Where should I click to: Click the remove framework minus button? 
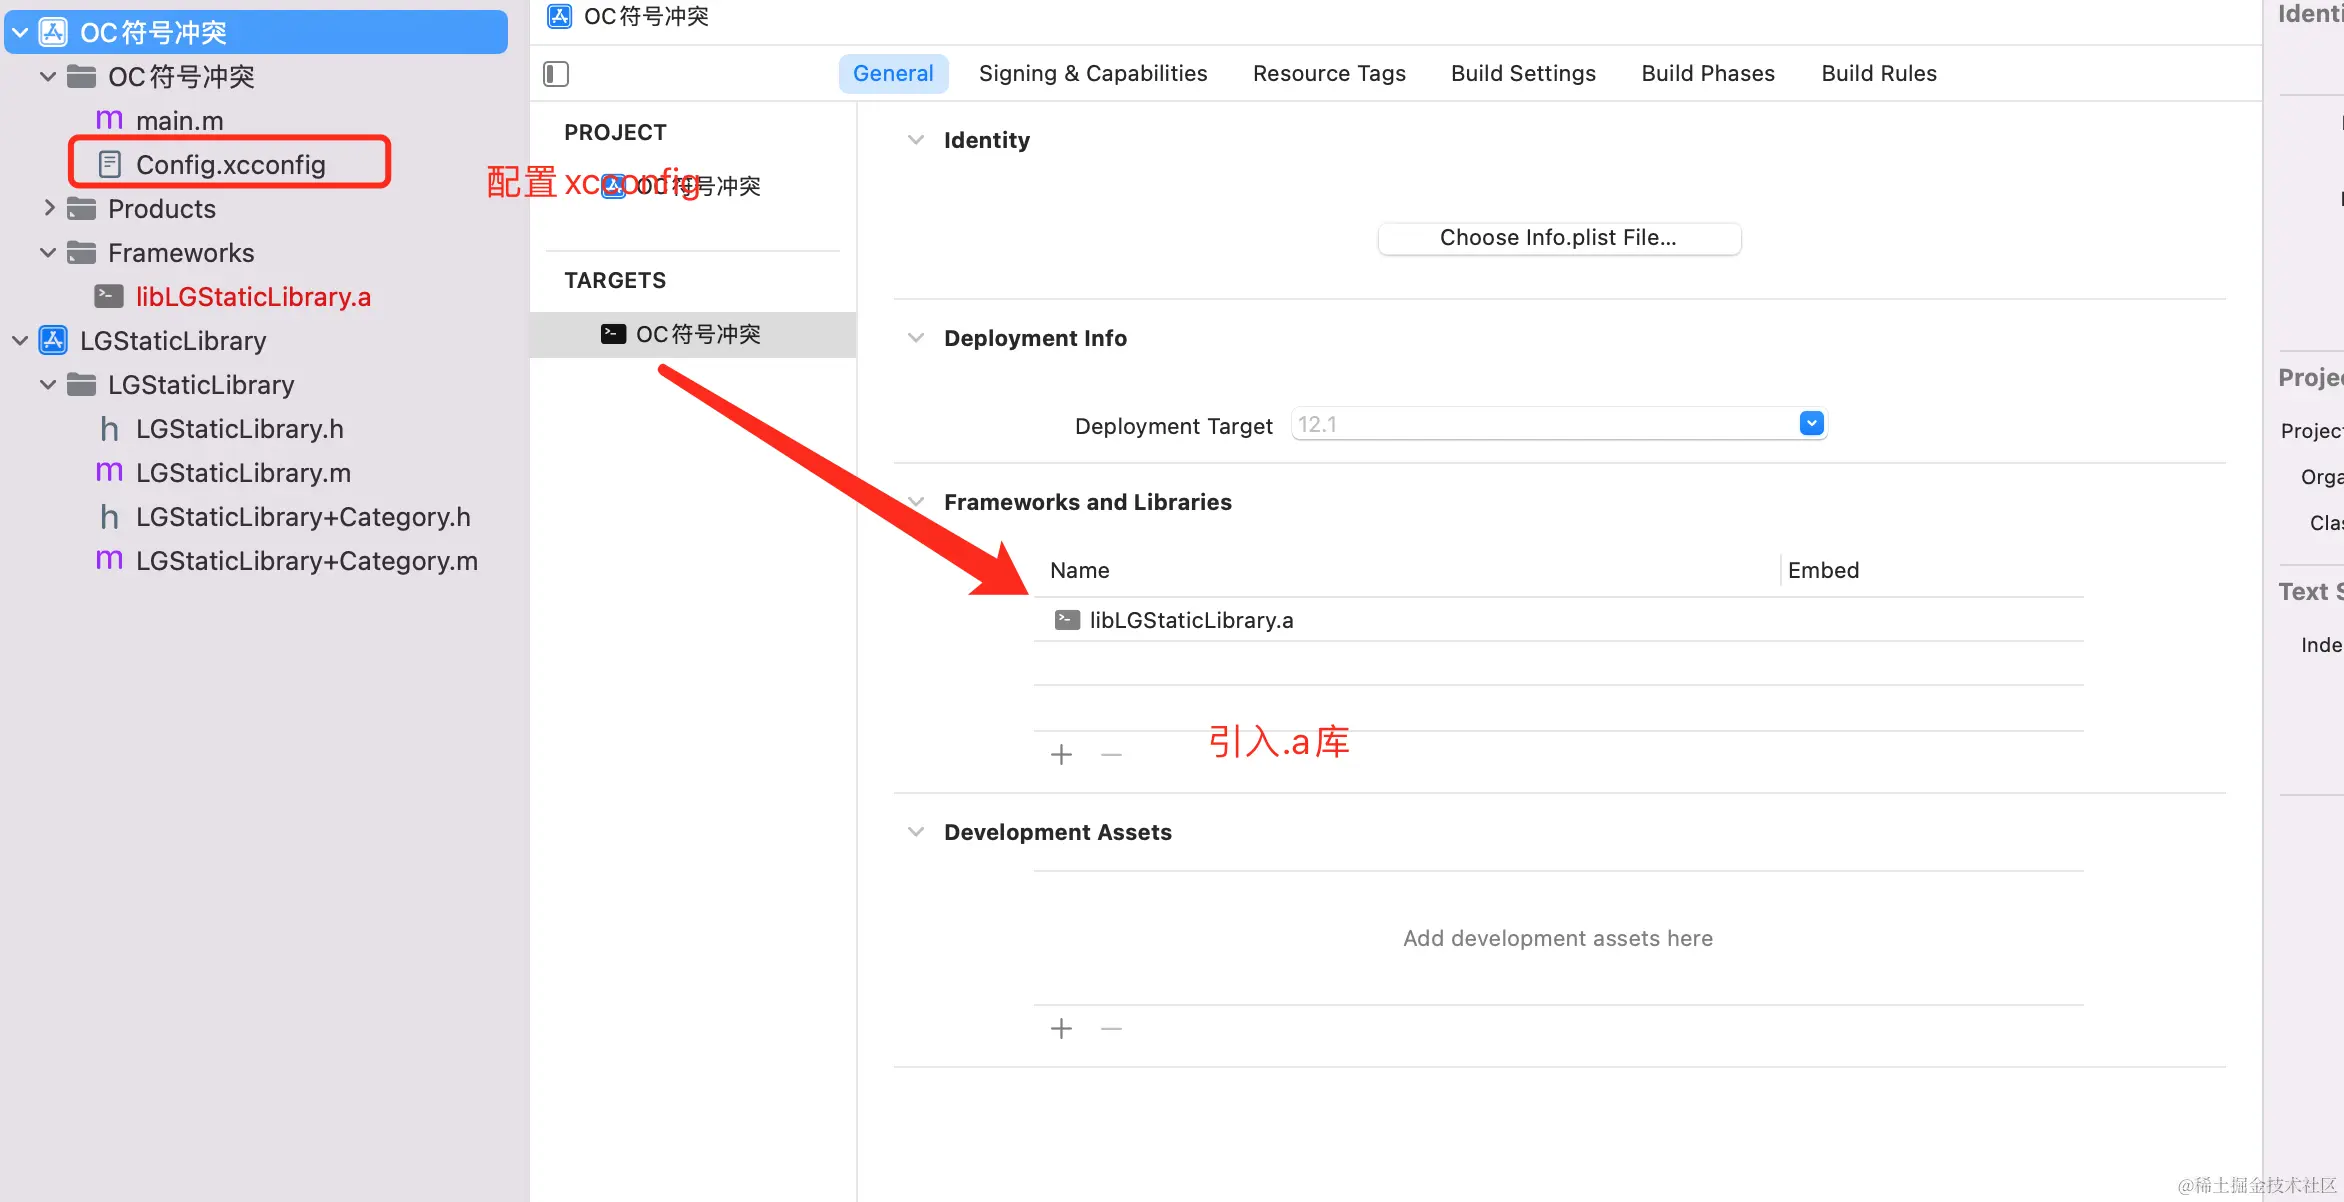coord(1111,754)
